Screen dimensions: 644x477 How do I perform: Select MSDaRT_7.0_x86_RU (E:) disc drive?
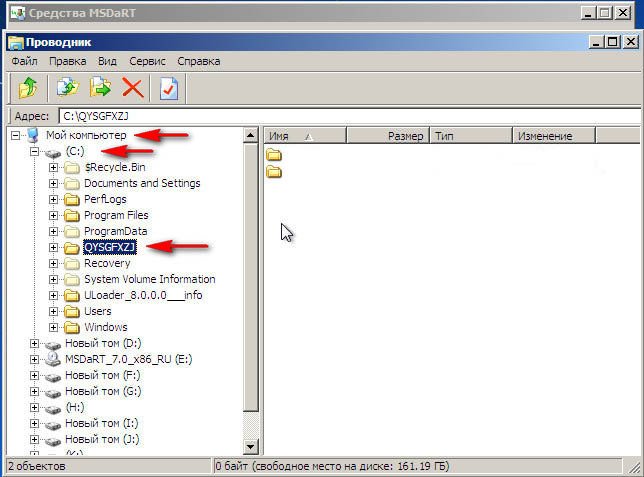129,360
